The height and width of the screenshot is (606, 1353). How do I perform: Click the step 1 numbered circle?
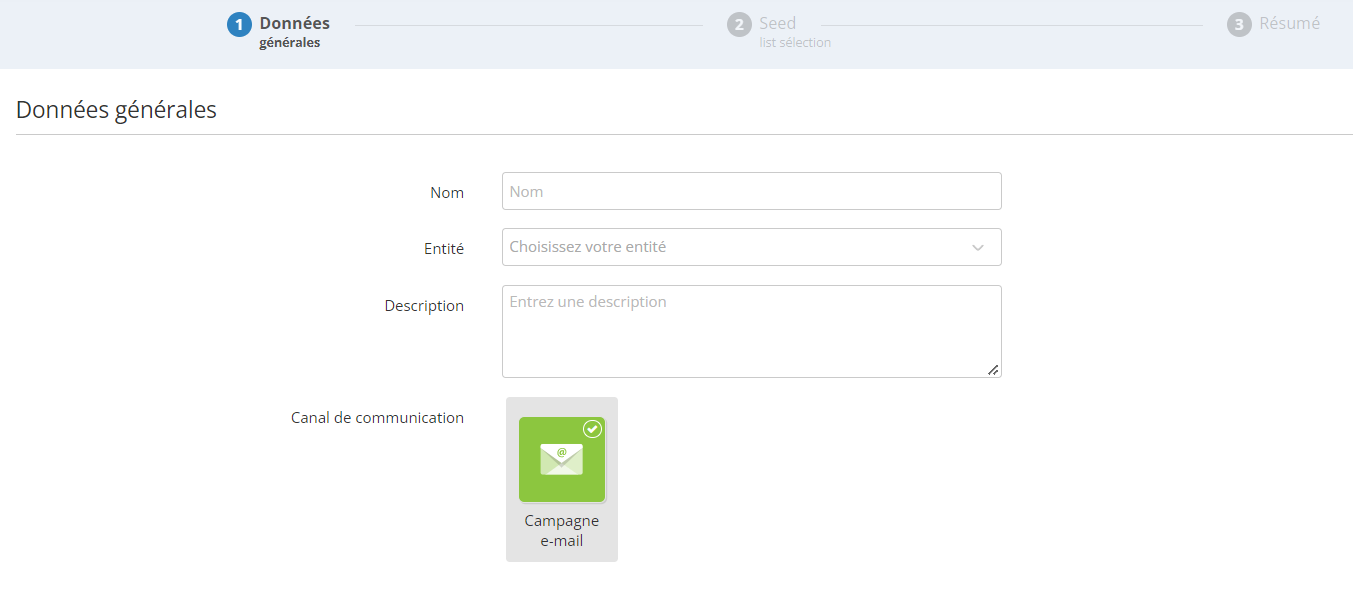coord(239,25)
